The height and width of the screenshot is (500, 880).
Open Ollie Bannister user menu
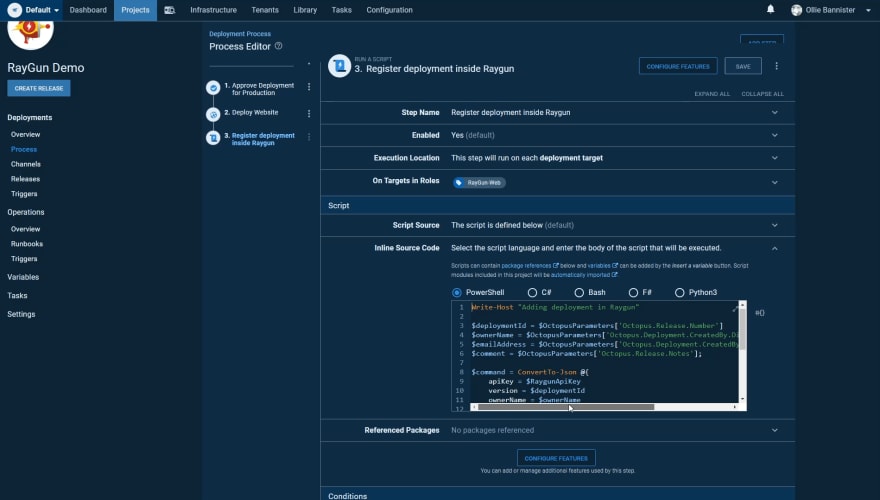pos(831,10)
